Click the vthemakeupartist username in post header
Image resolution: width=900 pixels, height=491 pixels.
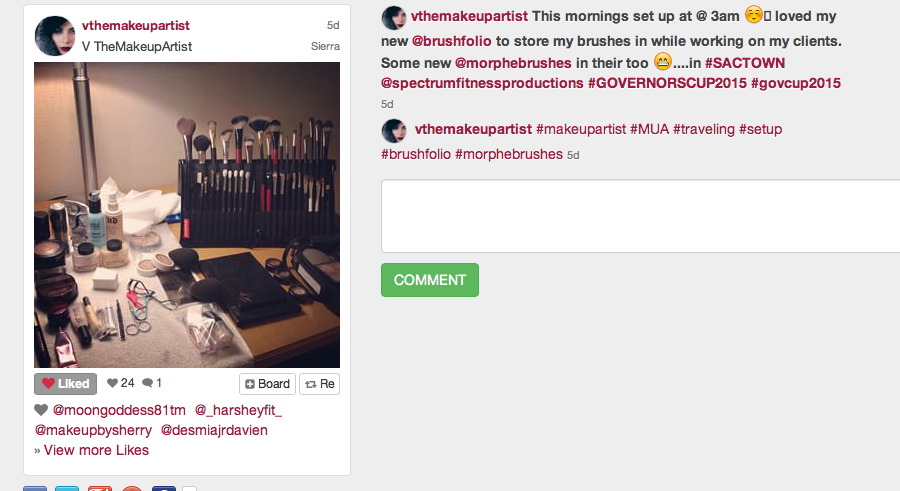click(x=135, y=25)
